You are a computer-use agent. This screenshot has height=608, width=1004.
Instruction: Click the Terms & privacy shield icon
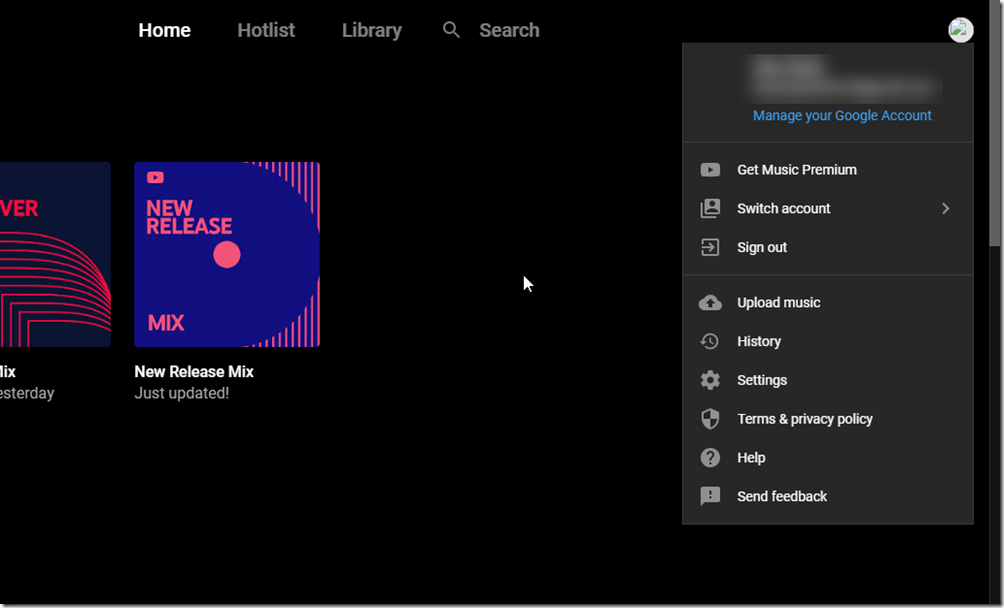click(710, 420)
